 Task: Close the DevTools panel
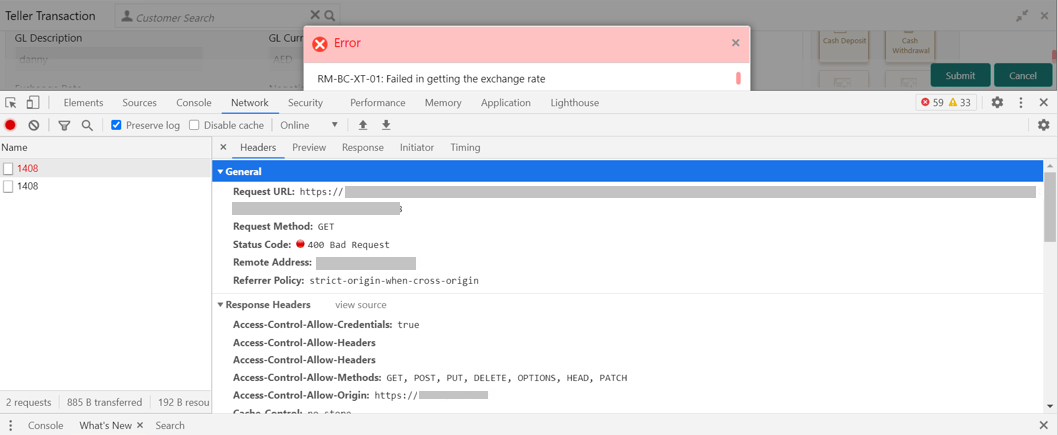pos(1043,103)
